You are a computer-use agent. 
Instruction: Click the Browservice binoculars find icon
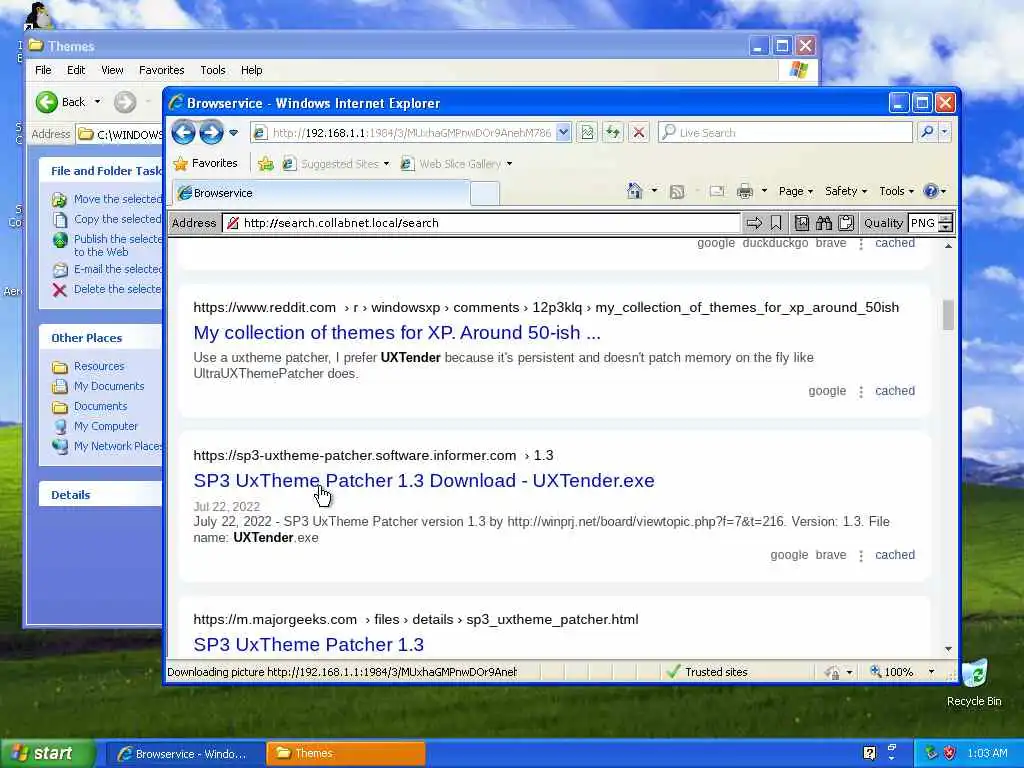point(824,223)
